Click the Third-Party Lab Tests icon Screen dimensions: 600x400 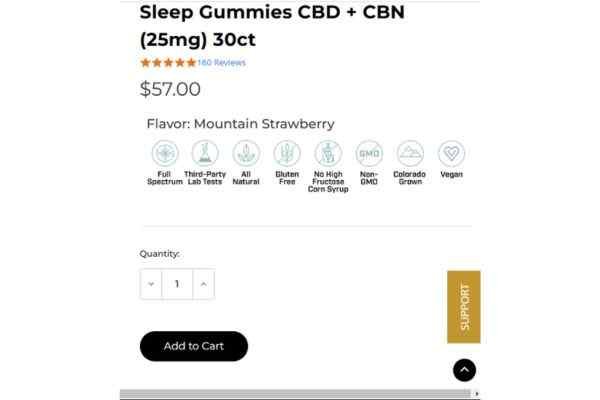(205, 153)
